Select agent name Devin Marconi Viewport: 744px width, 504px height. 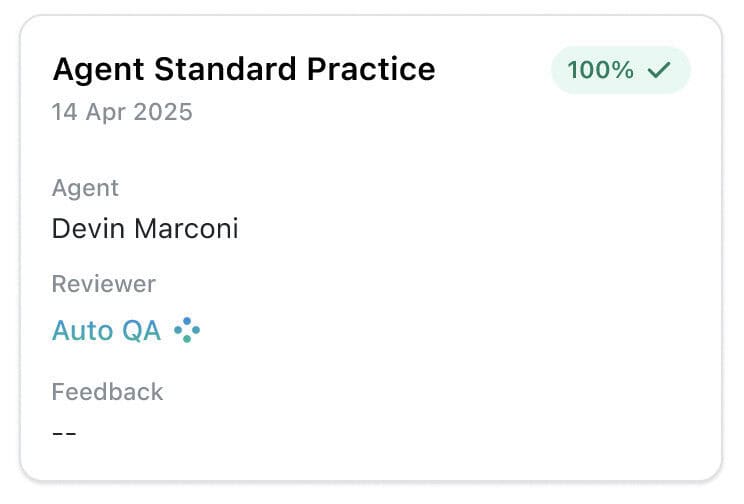tap(145, 229)
